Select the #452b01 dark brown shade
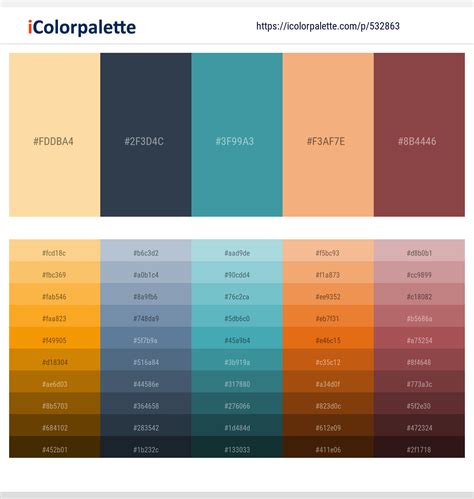The height and width of the screenshot is (499, 474). tap(55, 447)
